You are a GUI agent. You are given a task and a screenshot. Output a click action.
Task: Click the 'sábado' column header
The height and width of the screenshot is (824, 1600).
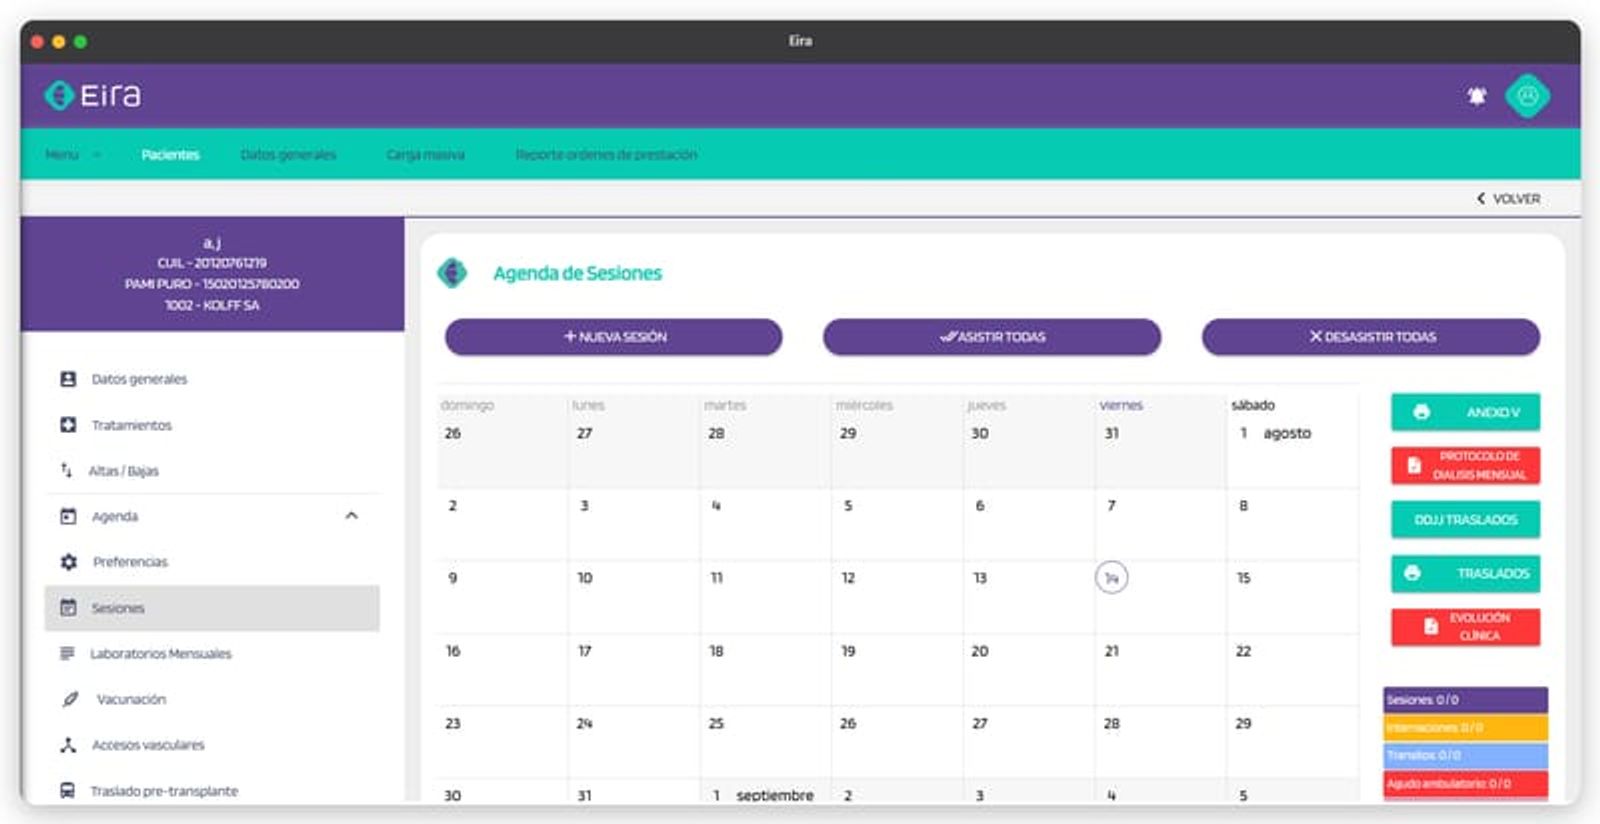click(1253, 405)
